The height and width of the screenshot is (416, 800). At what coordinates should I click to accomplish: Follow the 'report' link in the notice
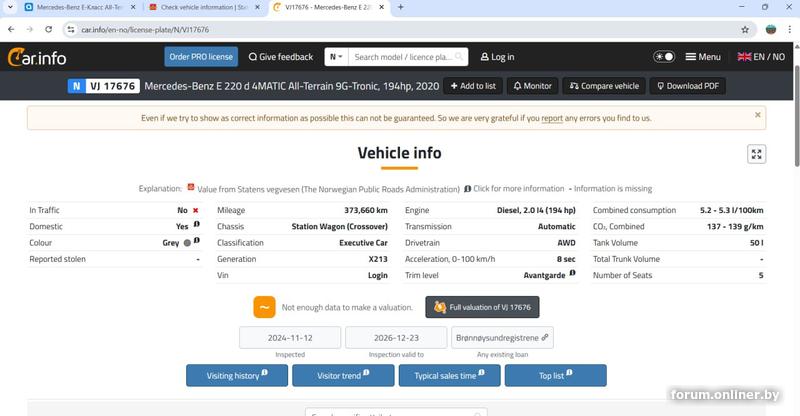552,118
